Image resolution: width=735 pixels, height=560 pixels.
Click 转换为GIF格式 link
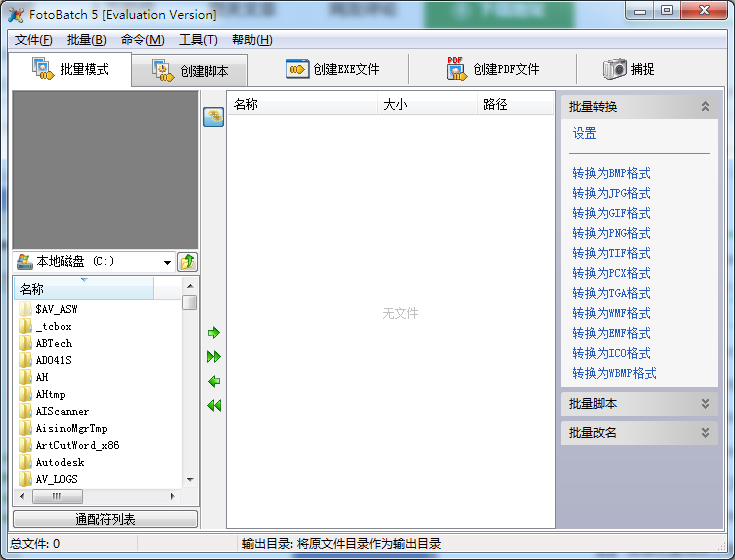611,213
